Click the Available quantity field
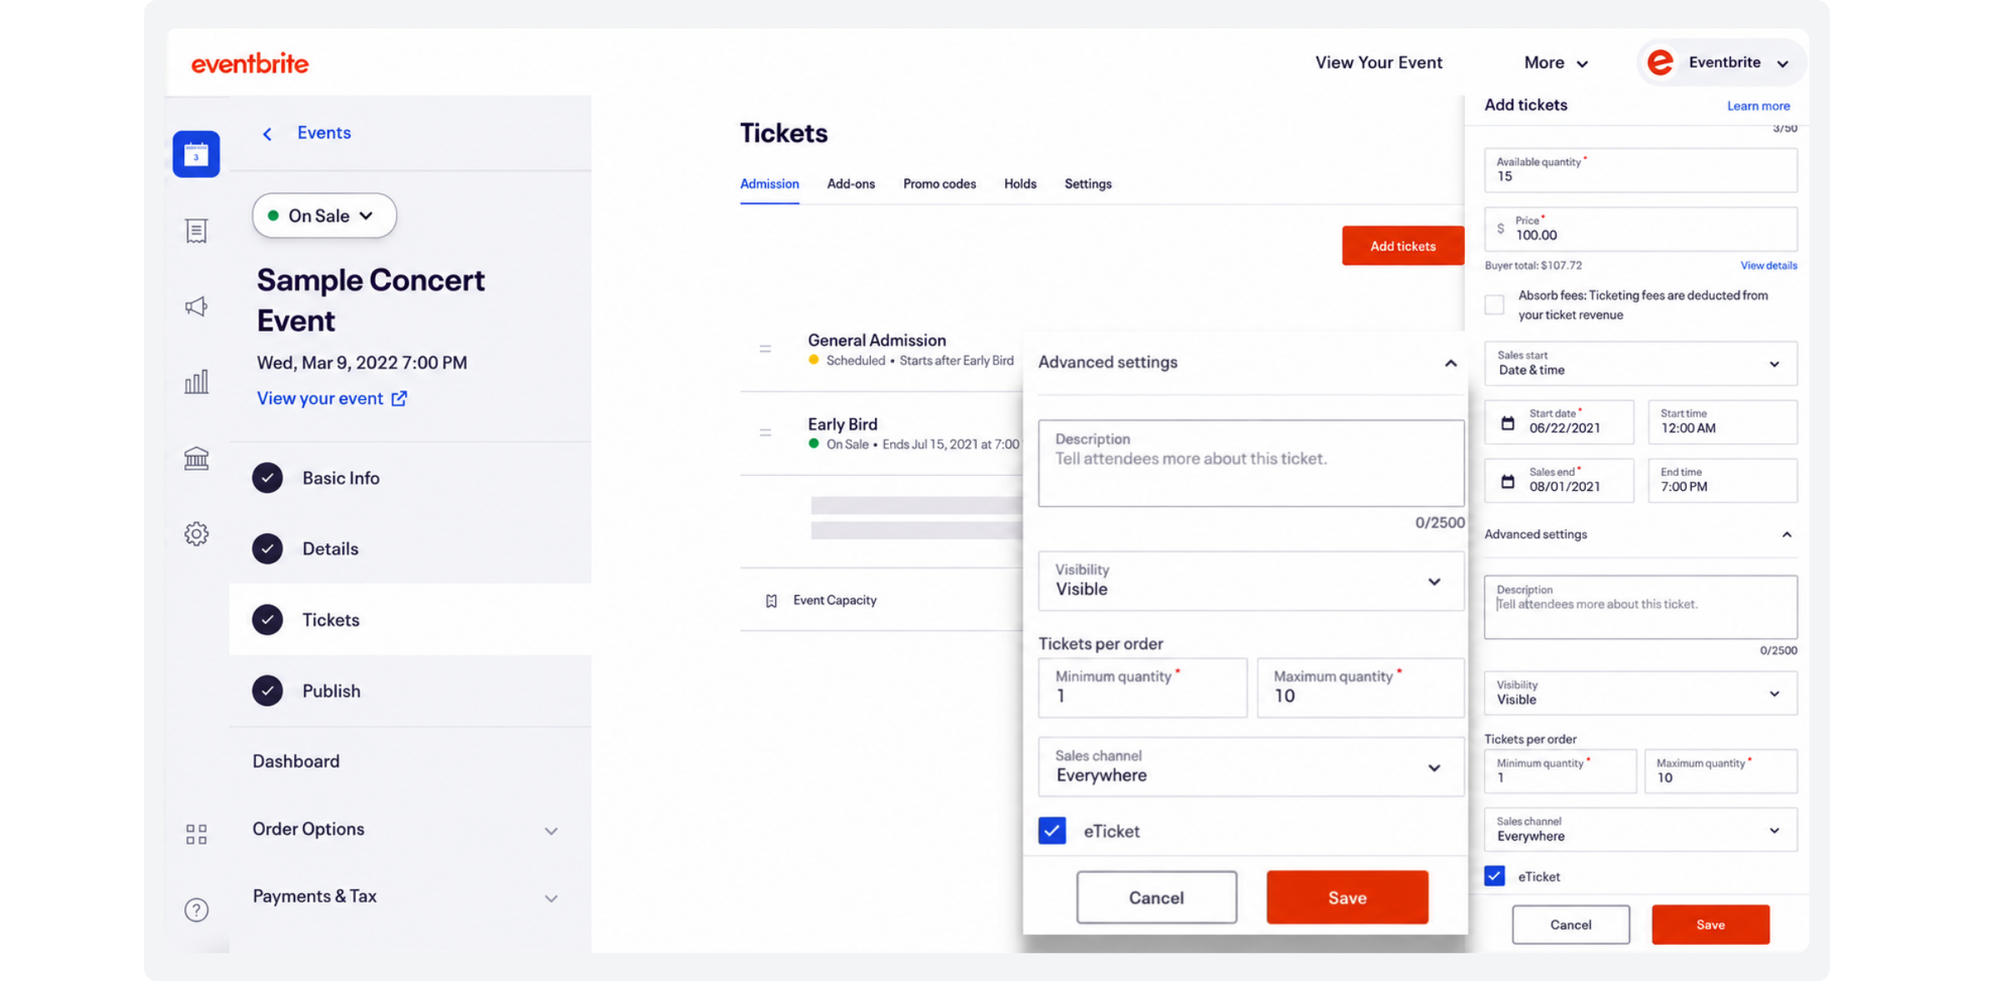Image resolution: width=2000 pixels, height=1000 pixels. click(1640, 170)
